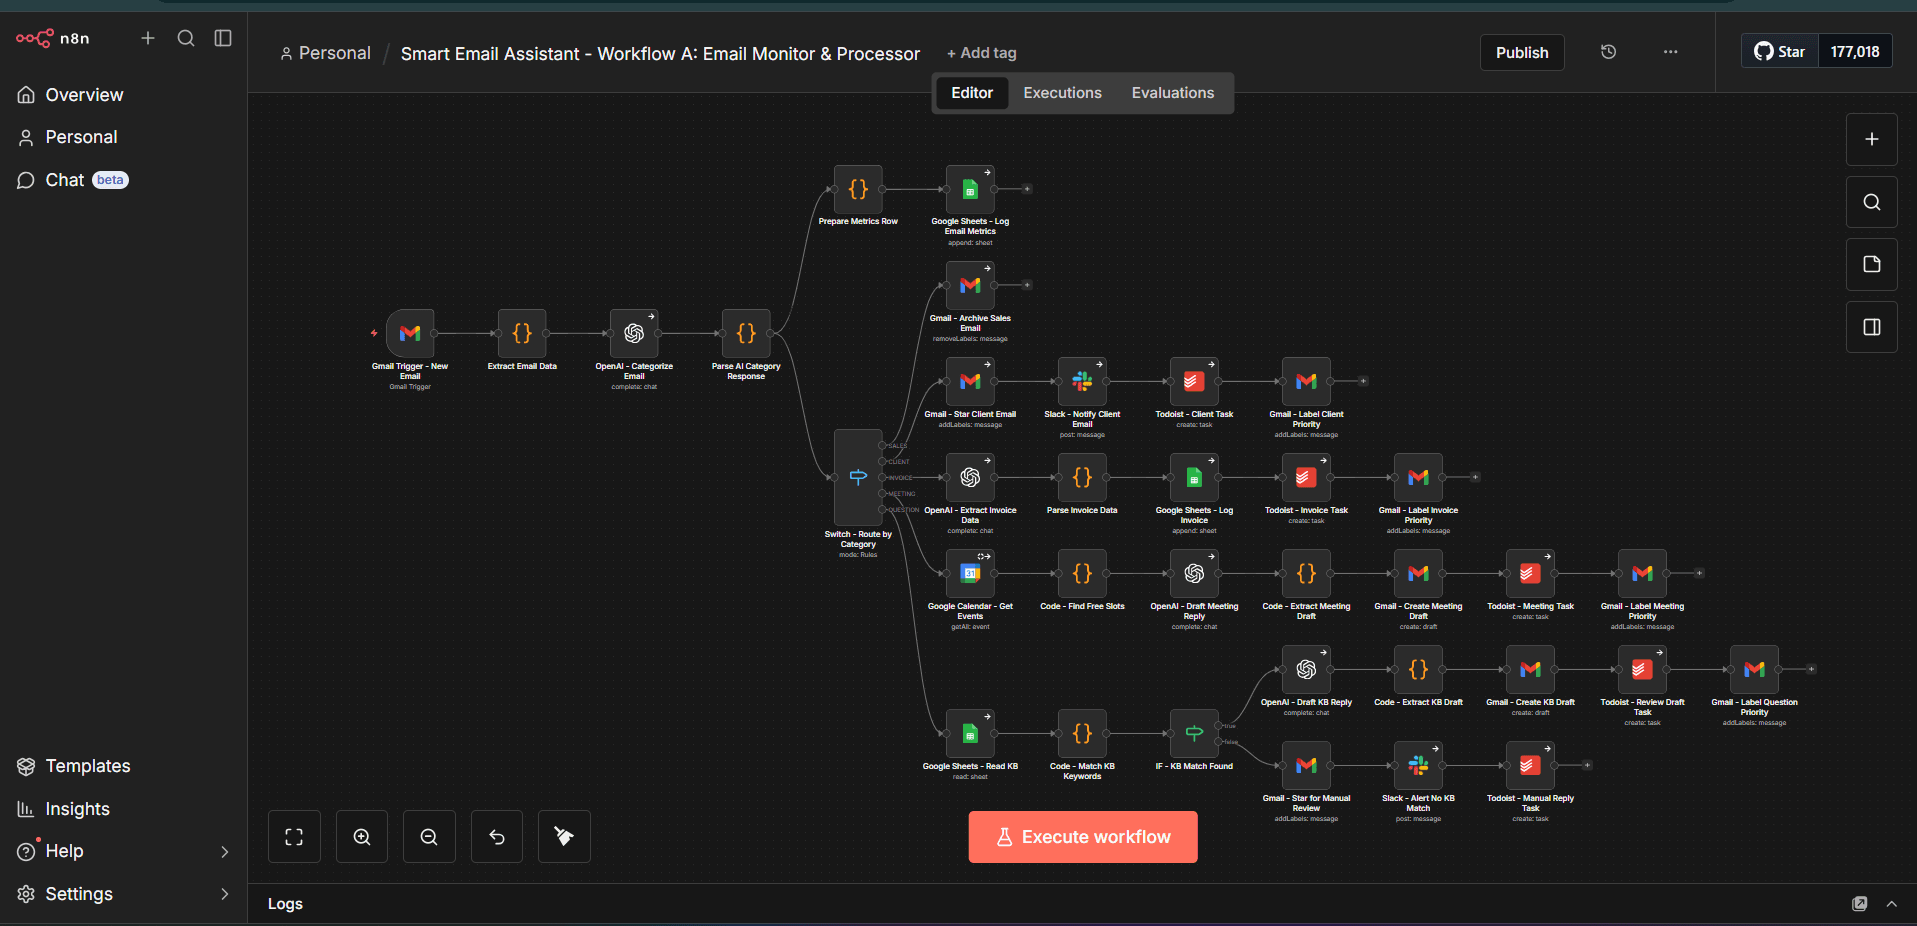Collapse the sidebar with panel icon

click(223, 38)
